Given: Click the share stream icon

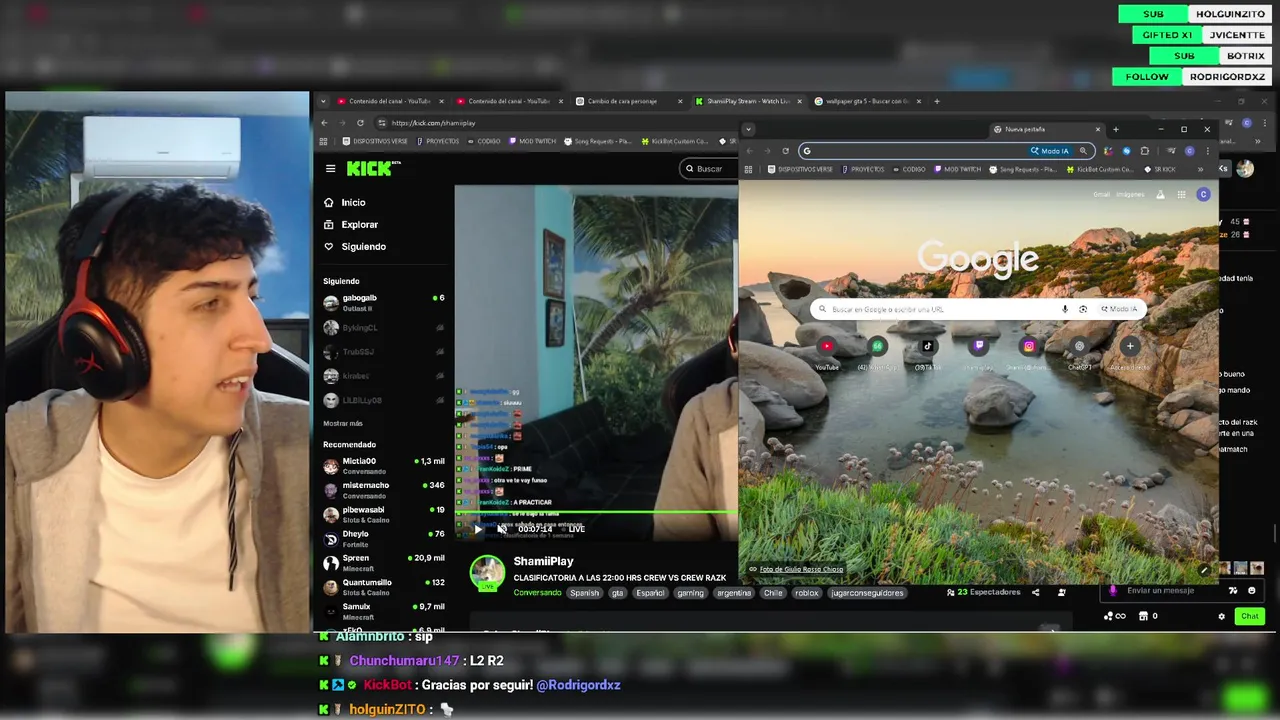Looking at the screenshot, I should [1035, 592].
